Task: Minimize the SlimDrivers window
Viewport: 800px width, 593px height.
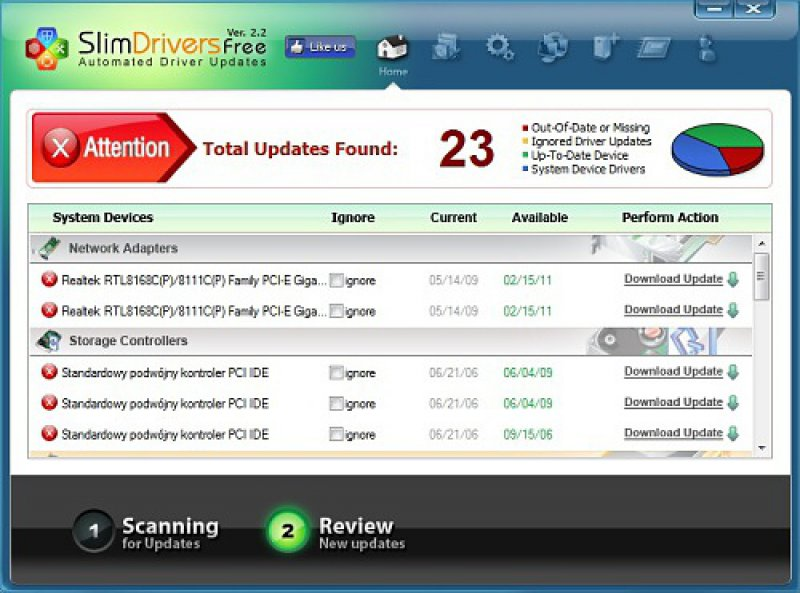Action: pyautogui.click(x=714, y=9)
